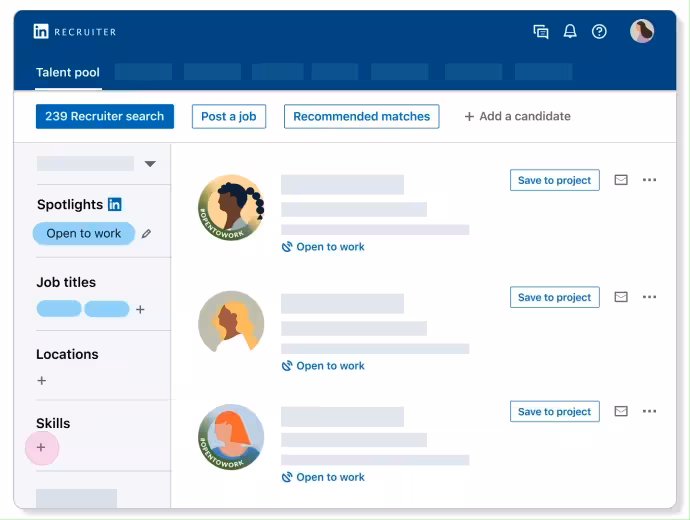Screen dimensions: 690x520
Task: Save the second candidate to project
Action: (554, 297)
